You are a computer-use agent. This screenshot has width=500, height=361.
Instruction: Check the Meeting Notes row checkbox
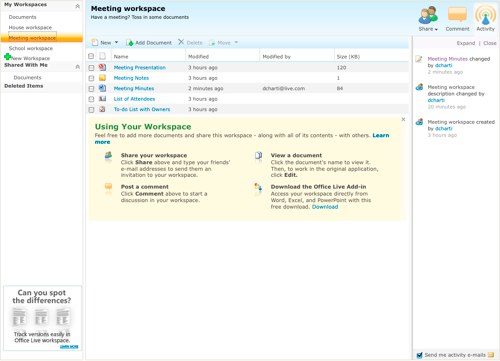click(91, 78)
